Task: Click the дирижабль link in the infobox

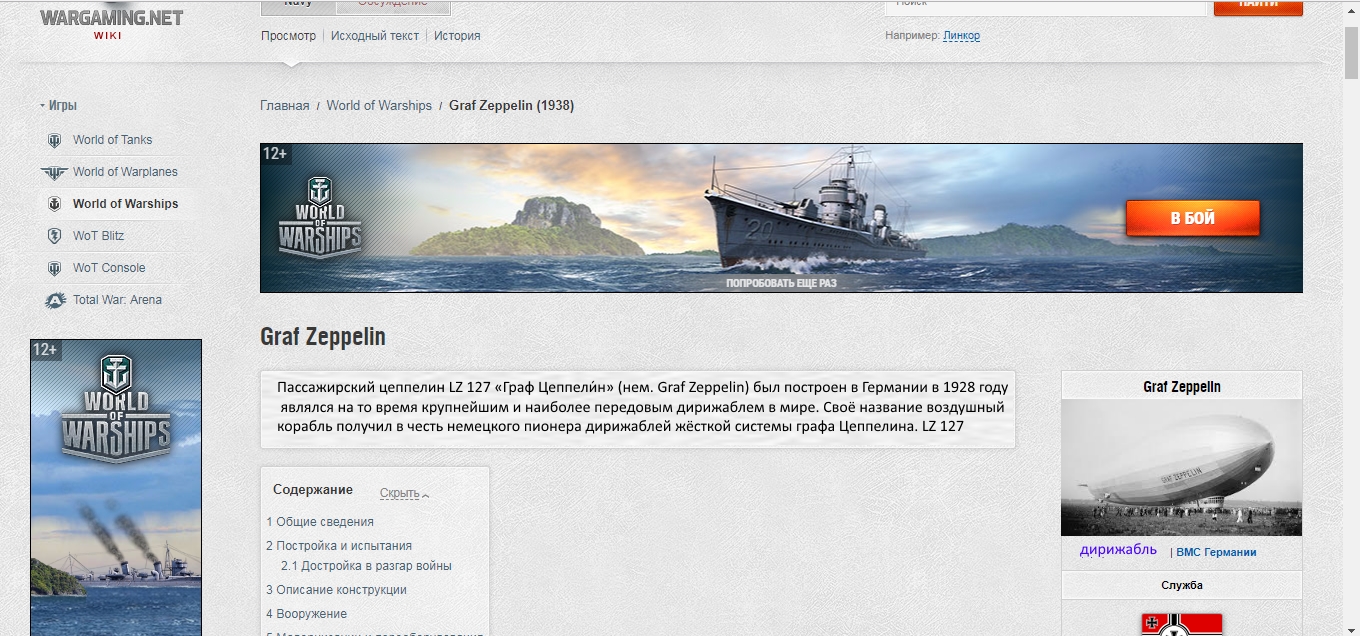Action: point(1118,550)
